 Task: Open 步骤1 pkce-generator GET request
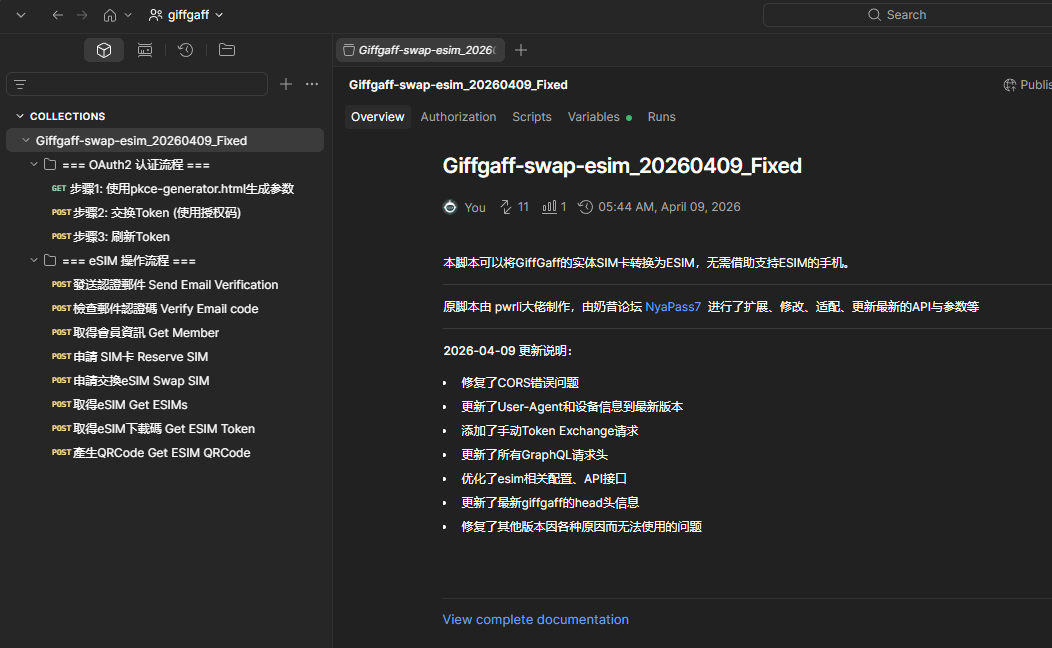coord(173,188)
